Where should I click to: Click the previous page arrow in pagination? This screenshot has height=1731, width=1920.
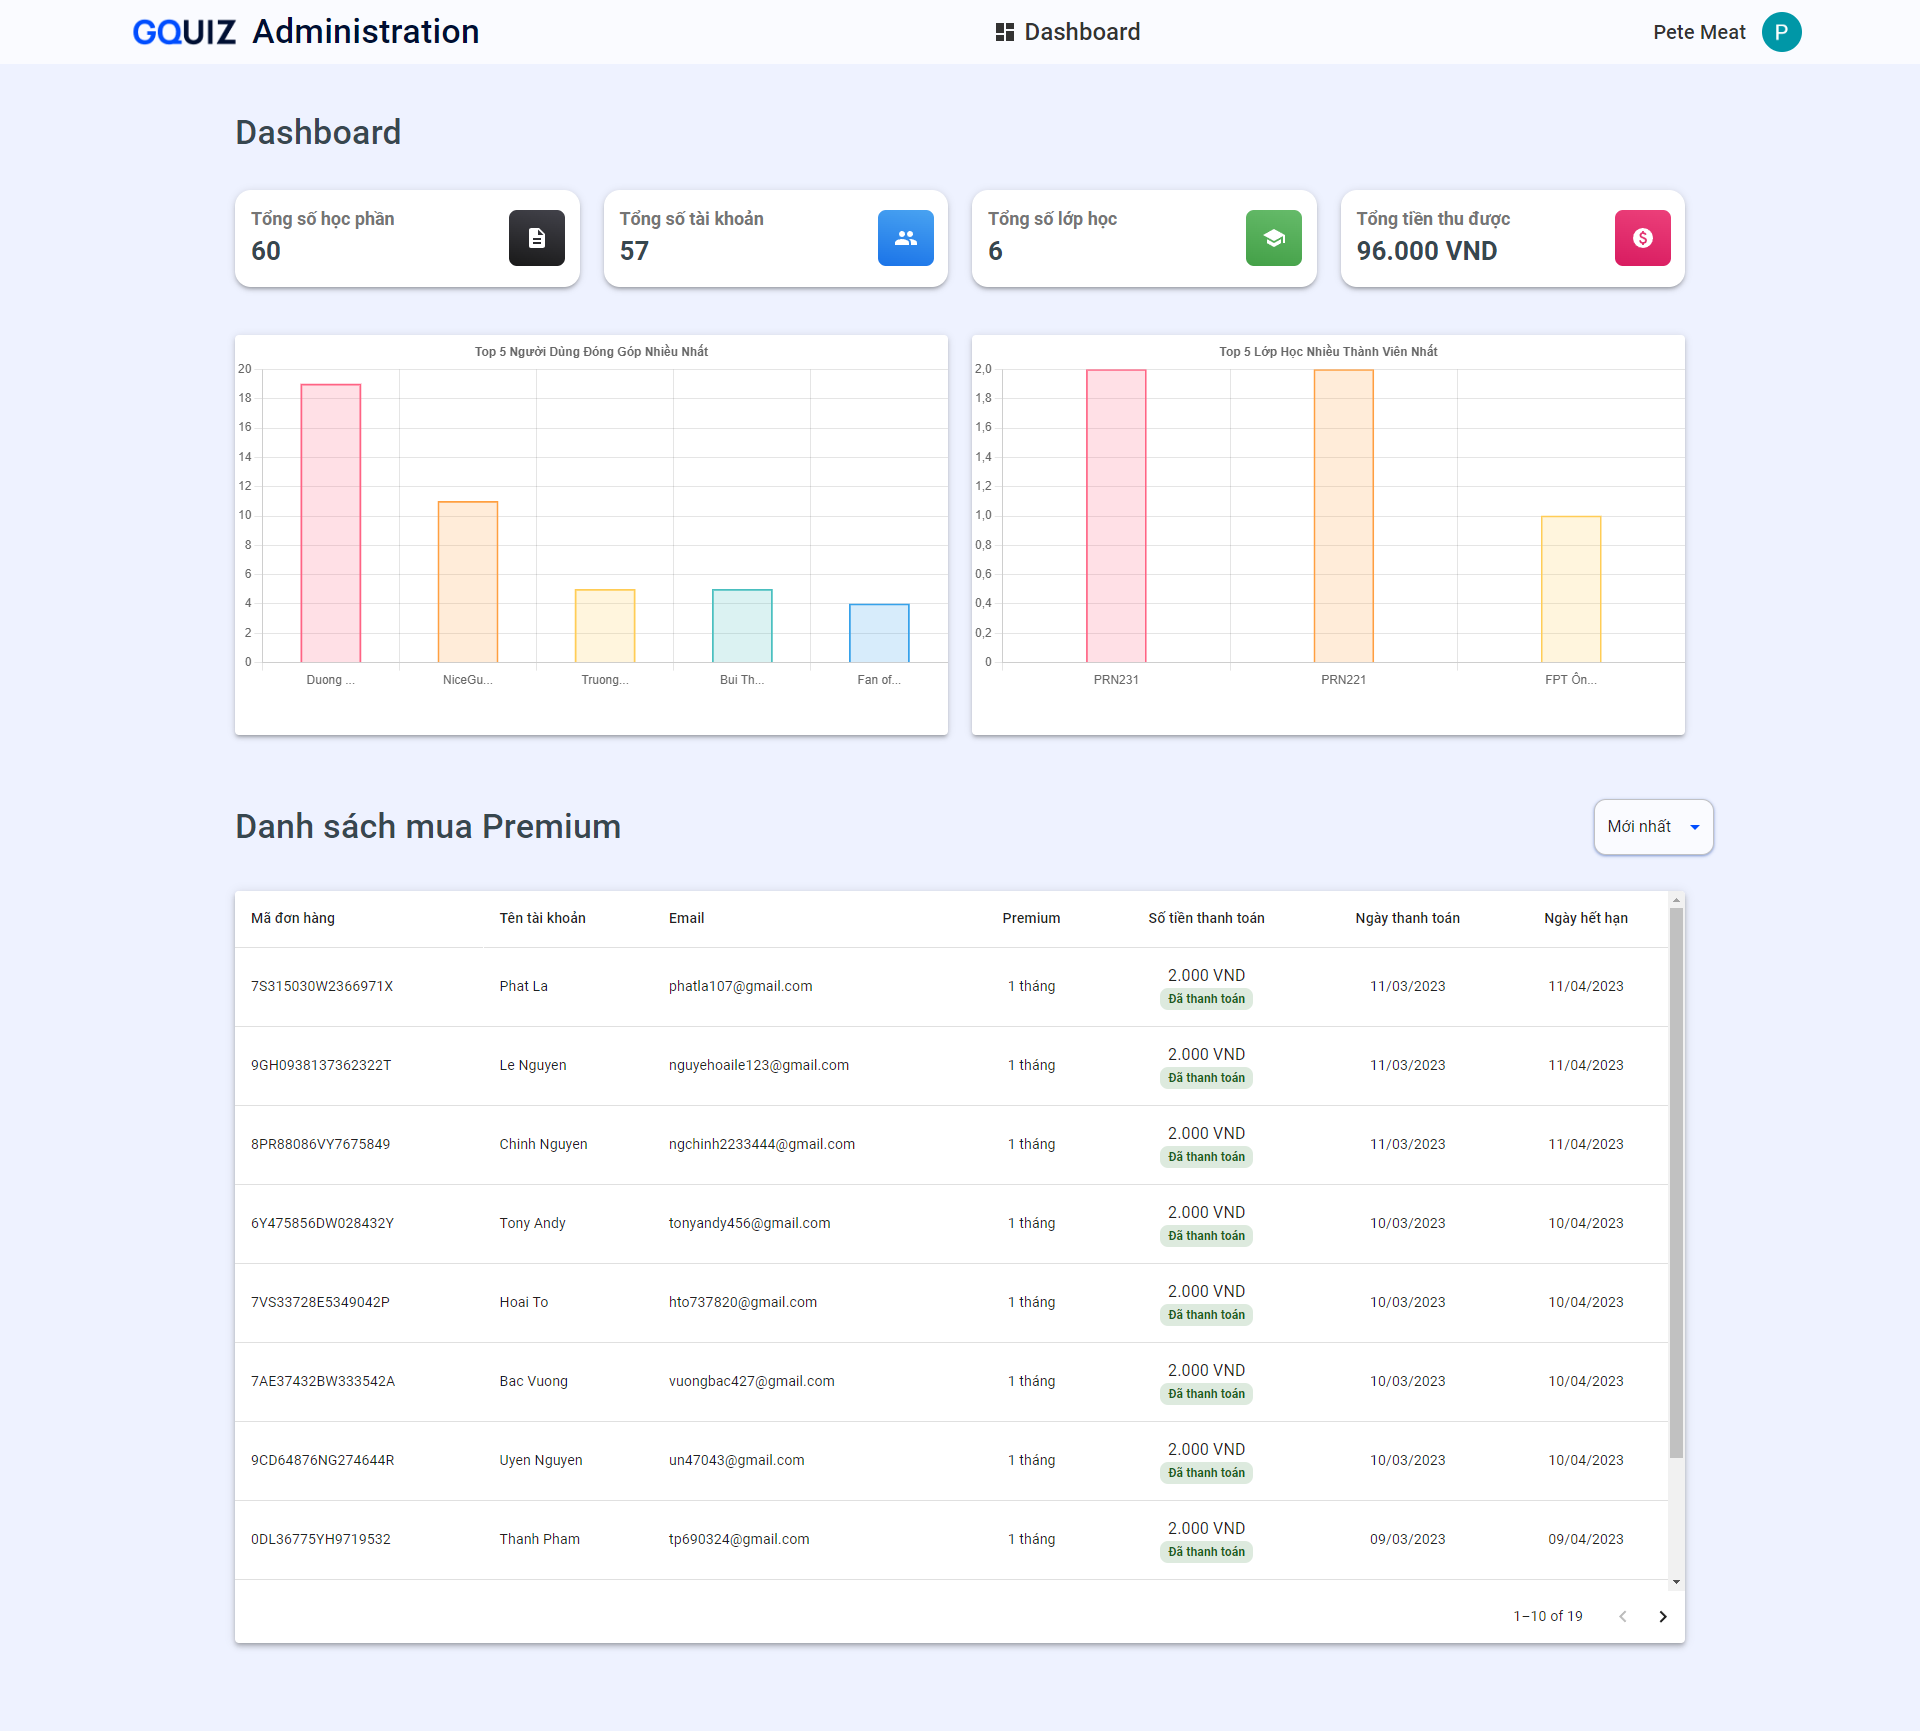1623,1616
